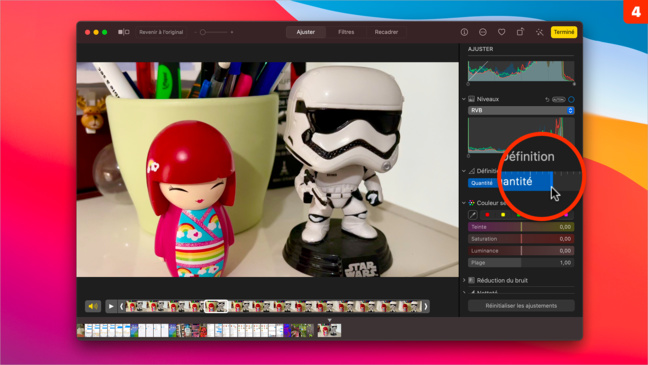Click the Définition triangle section icon
This screenshot has width=648, height=365.
(472, 171)
